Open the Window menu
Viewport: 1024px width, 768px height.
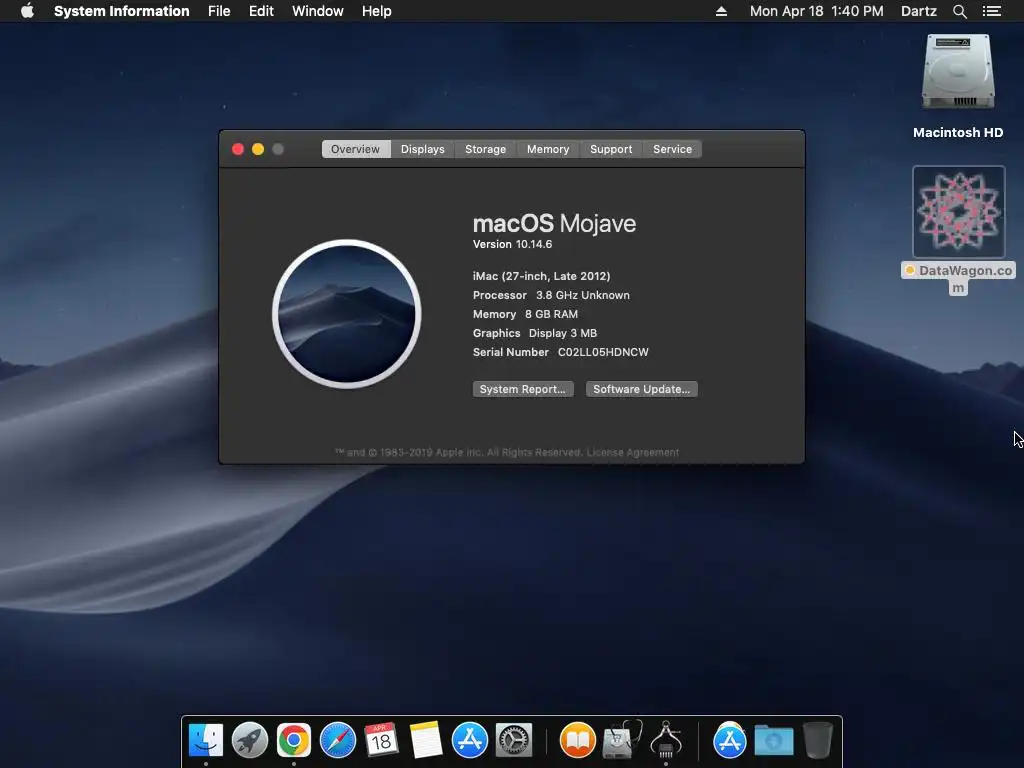coord(317,11)
